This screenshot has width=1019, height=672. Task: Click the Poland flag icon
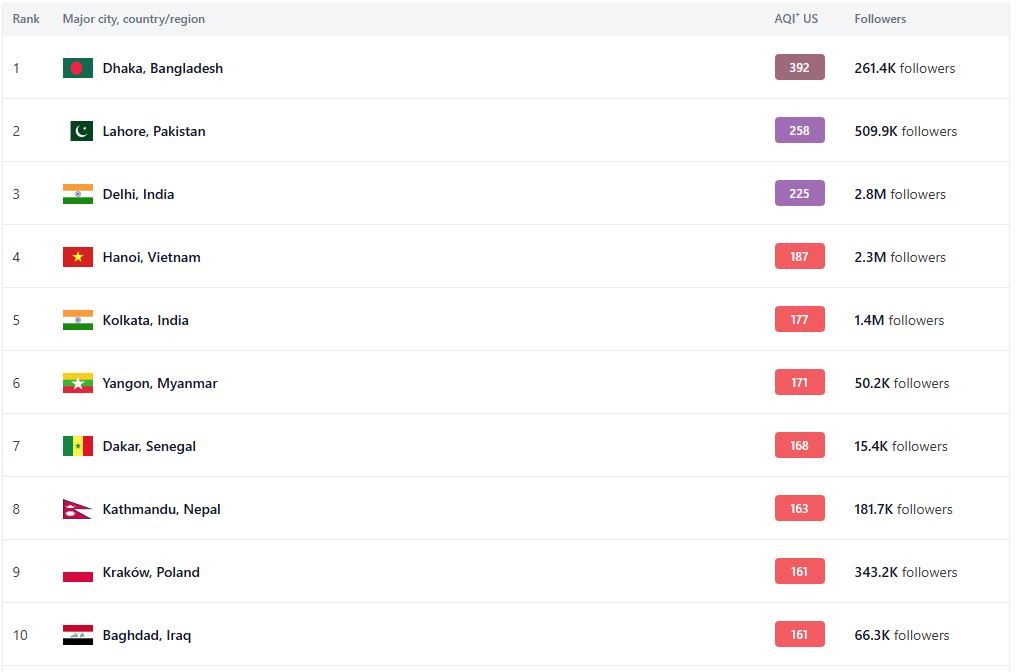click(77, 572)
